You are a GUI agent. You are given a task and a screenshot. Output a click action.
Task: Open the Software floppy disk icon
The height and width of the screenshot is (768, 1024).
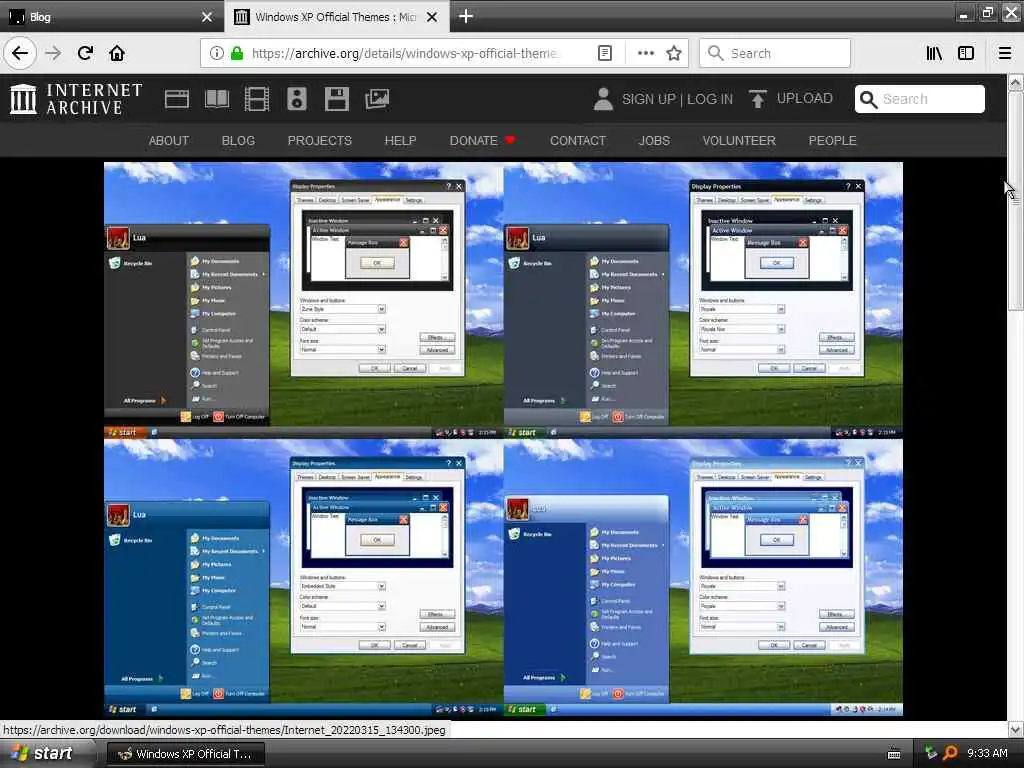(337, 99)
